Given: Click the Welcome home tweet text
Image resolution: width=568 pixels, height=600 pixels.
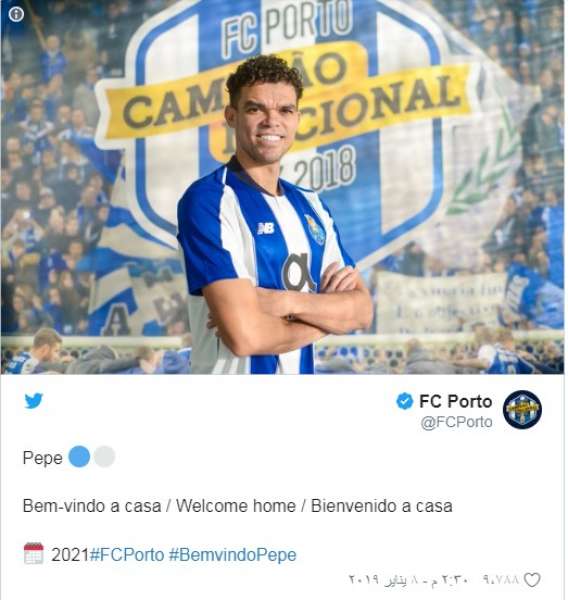Looking at the screenshot, I should click(237, 506).
